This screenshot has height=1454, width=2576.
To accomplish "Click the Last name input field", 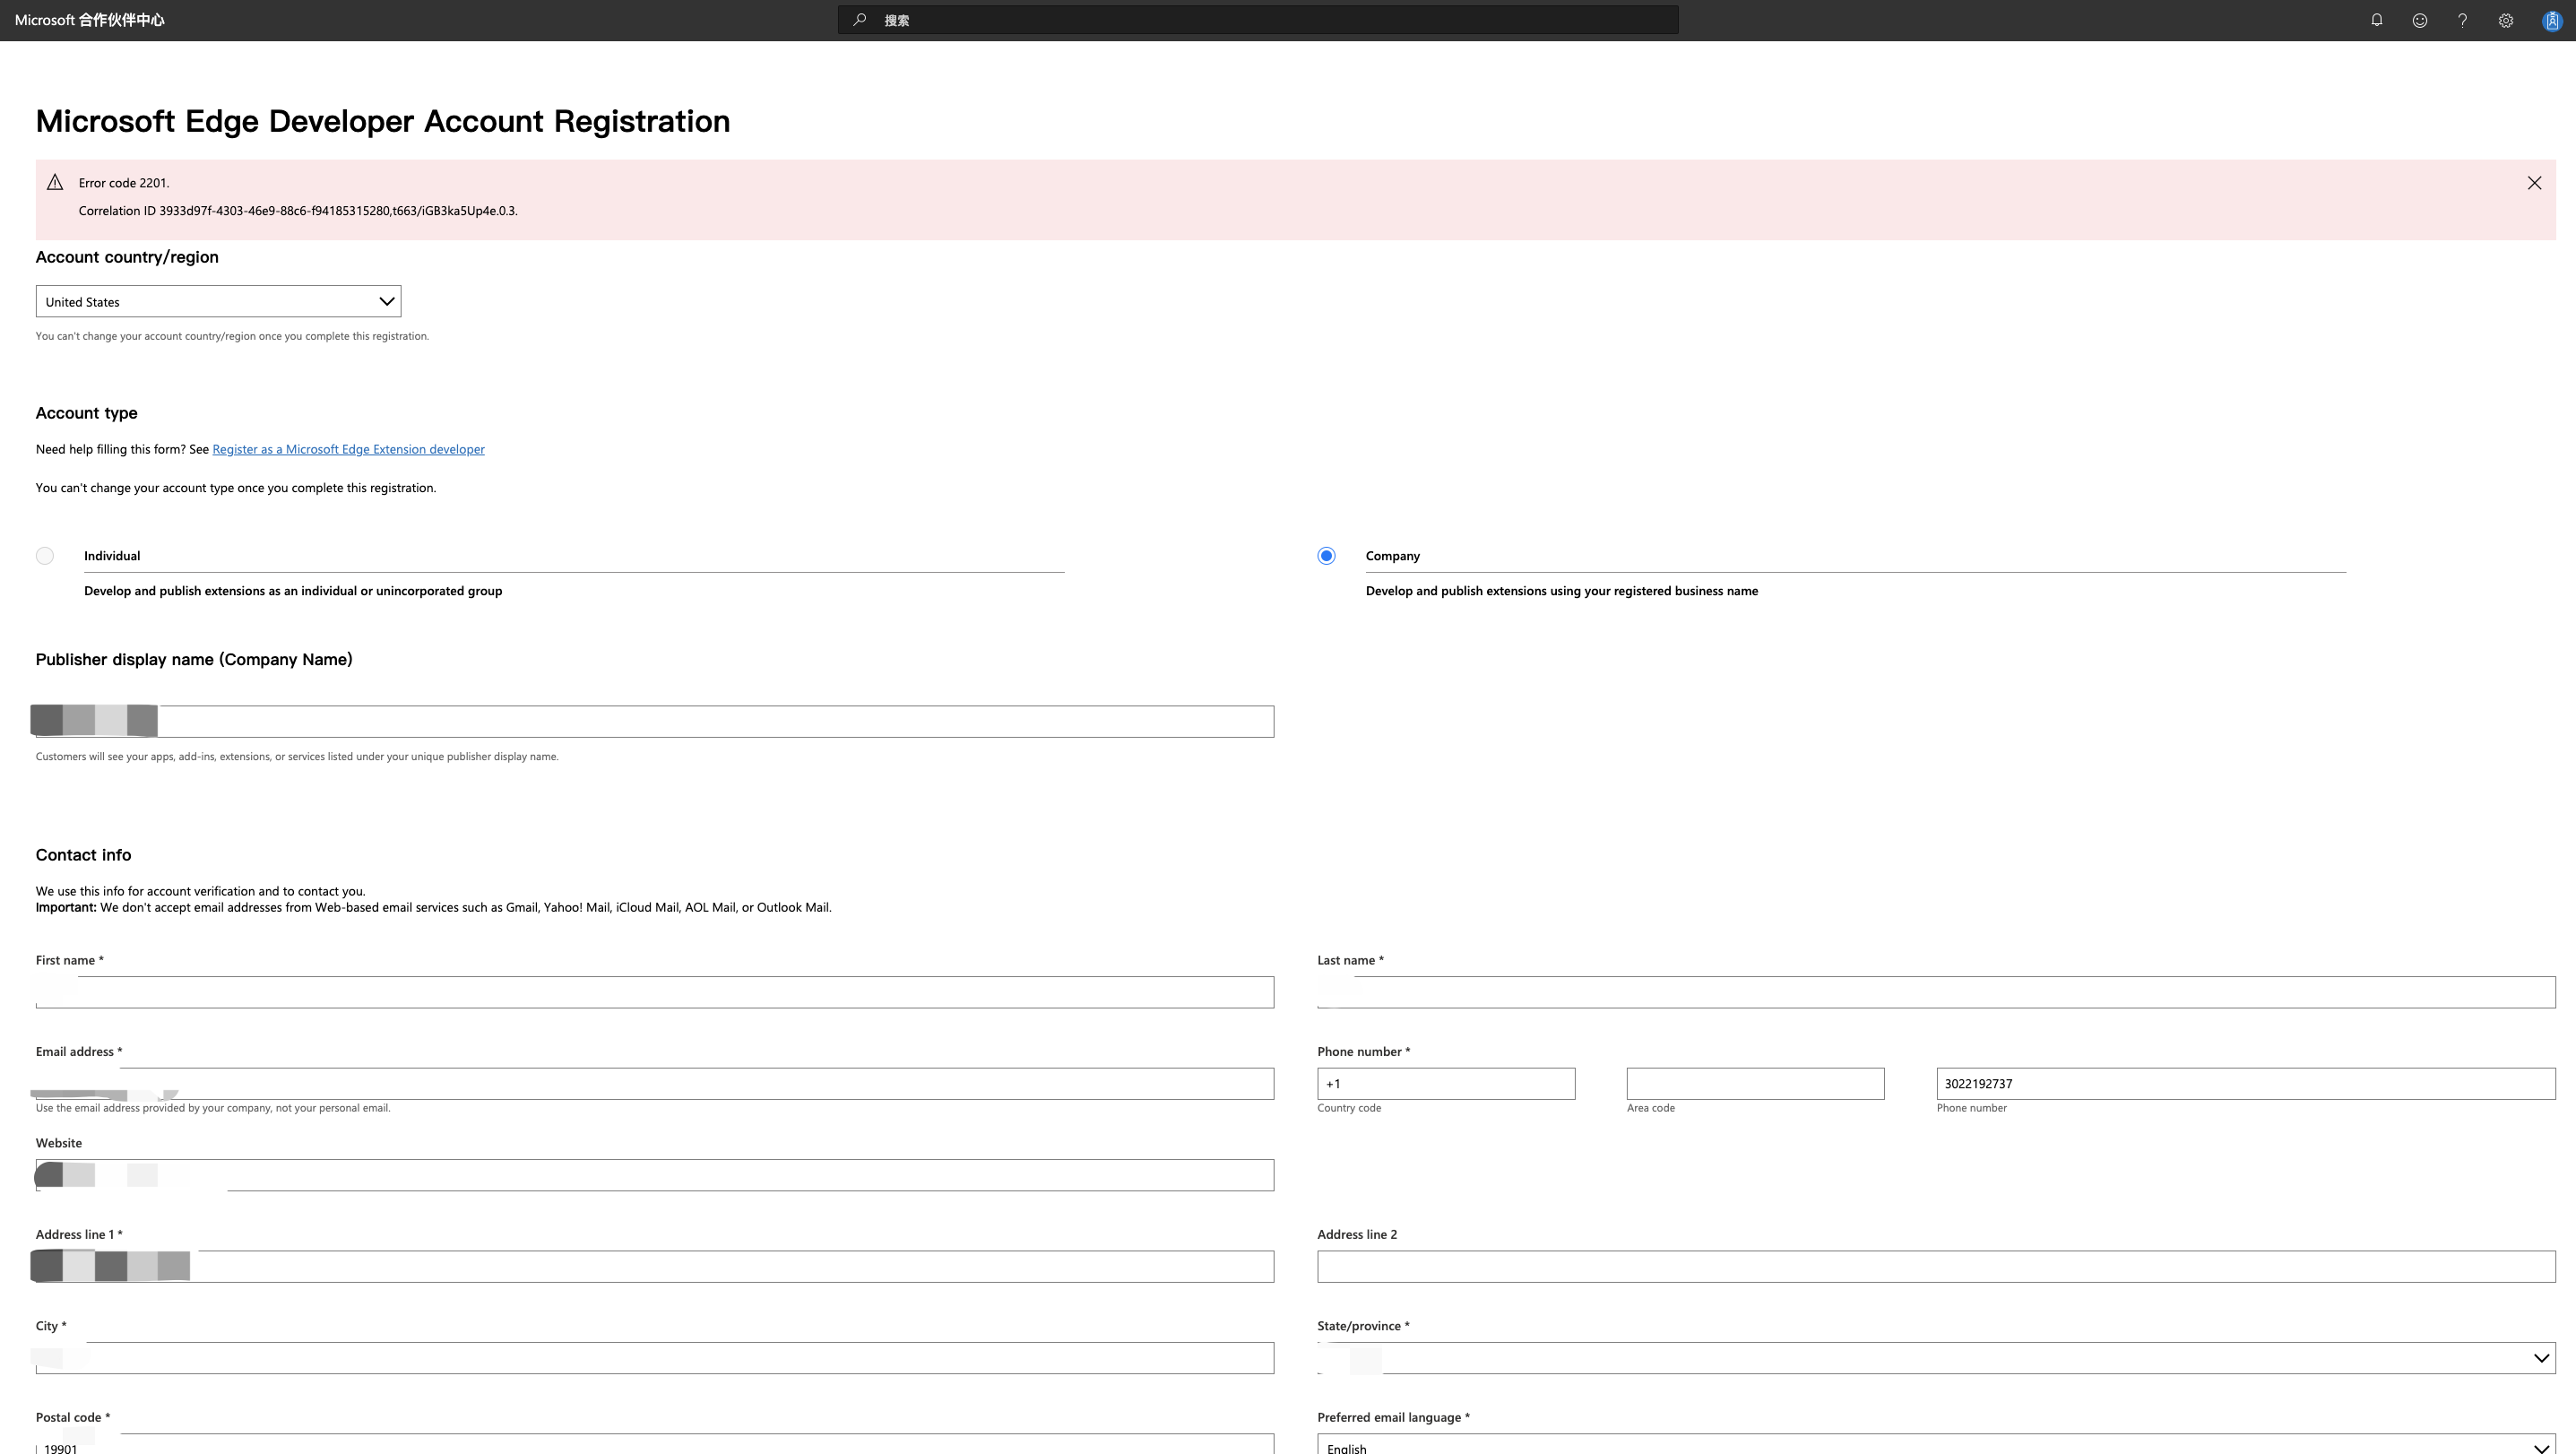I will pos(1936,992).
